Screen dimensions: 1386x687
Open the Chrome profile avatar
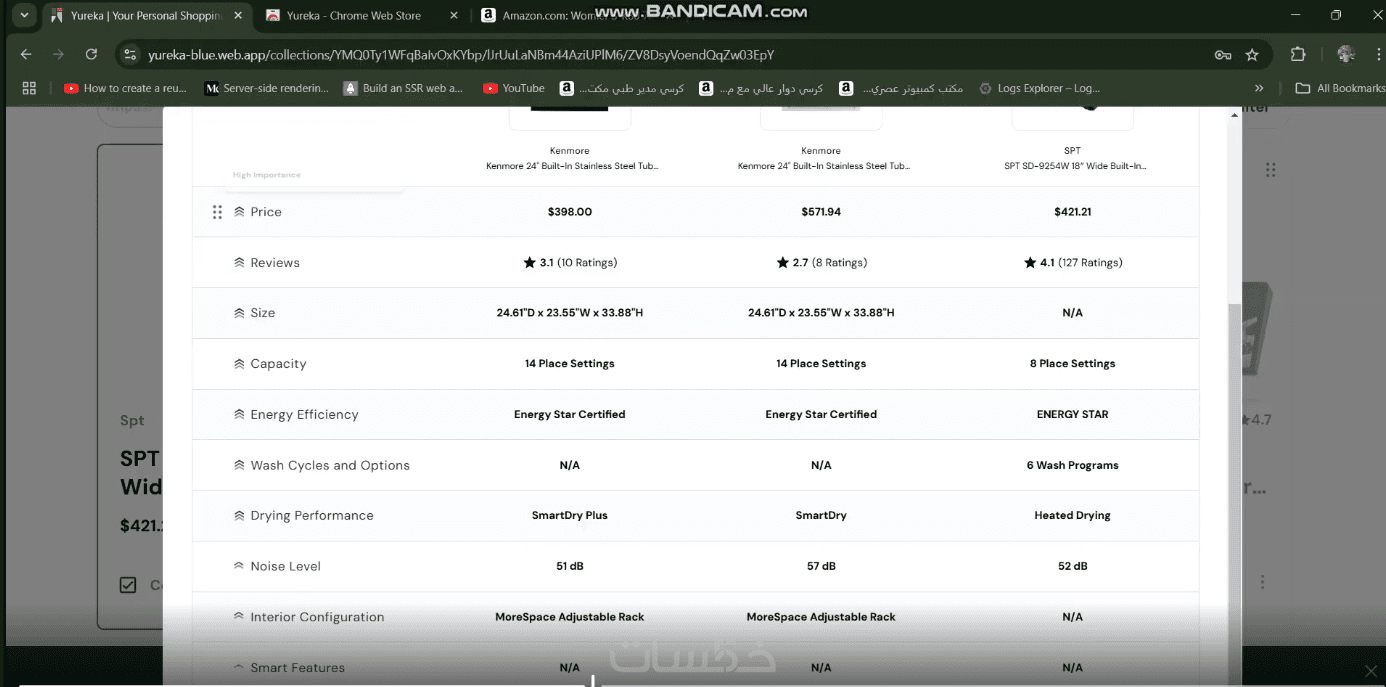pyautogui.click(x=1345, y=54)
